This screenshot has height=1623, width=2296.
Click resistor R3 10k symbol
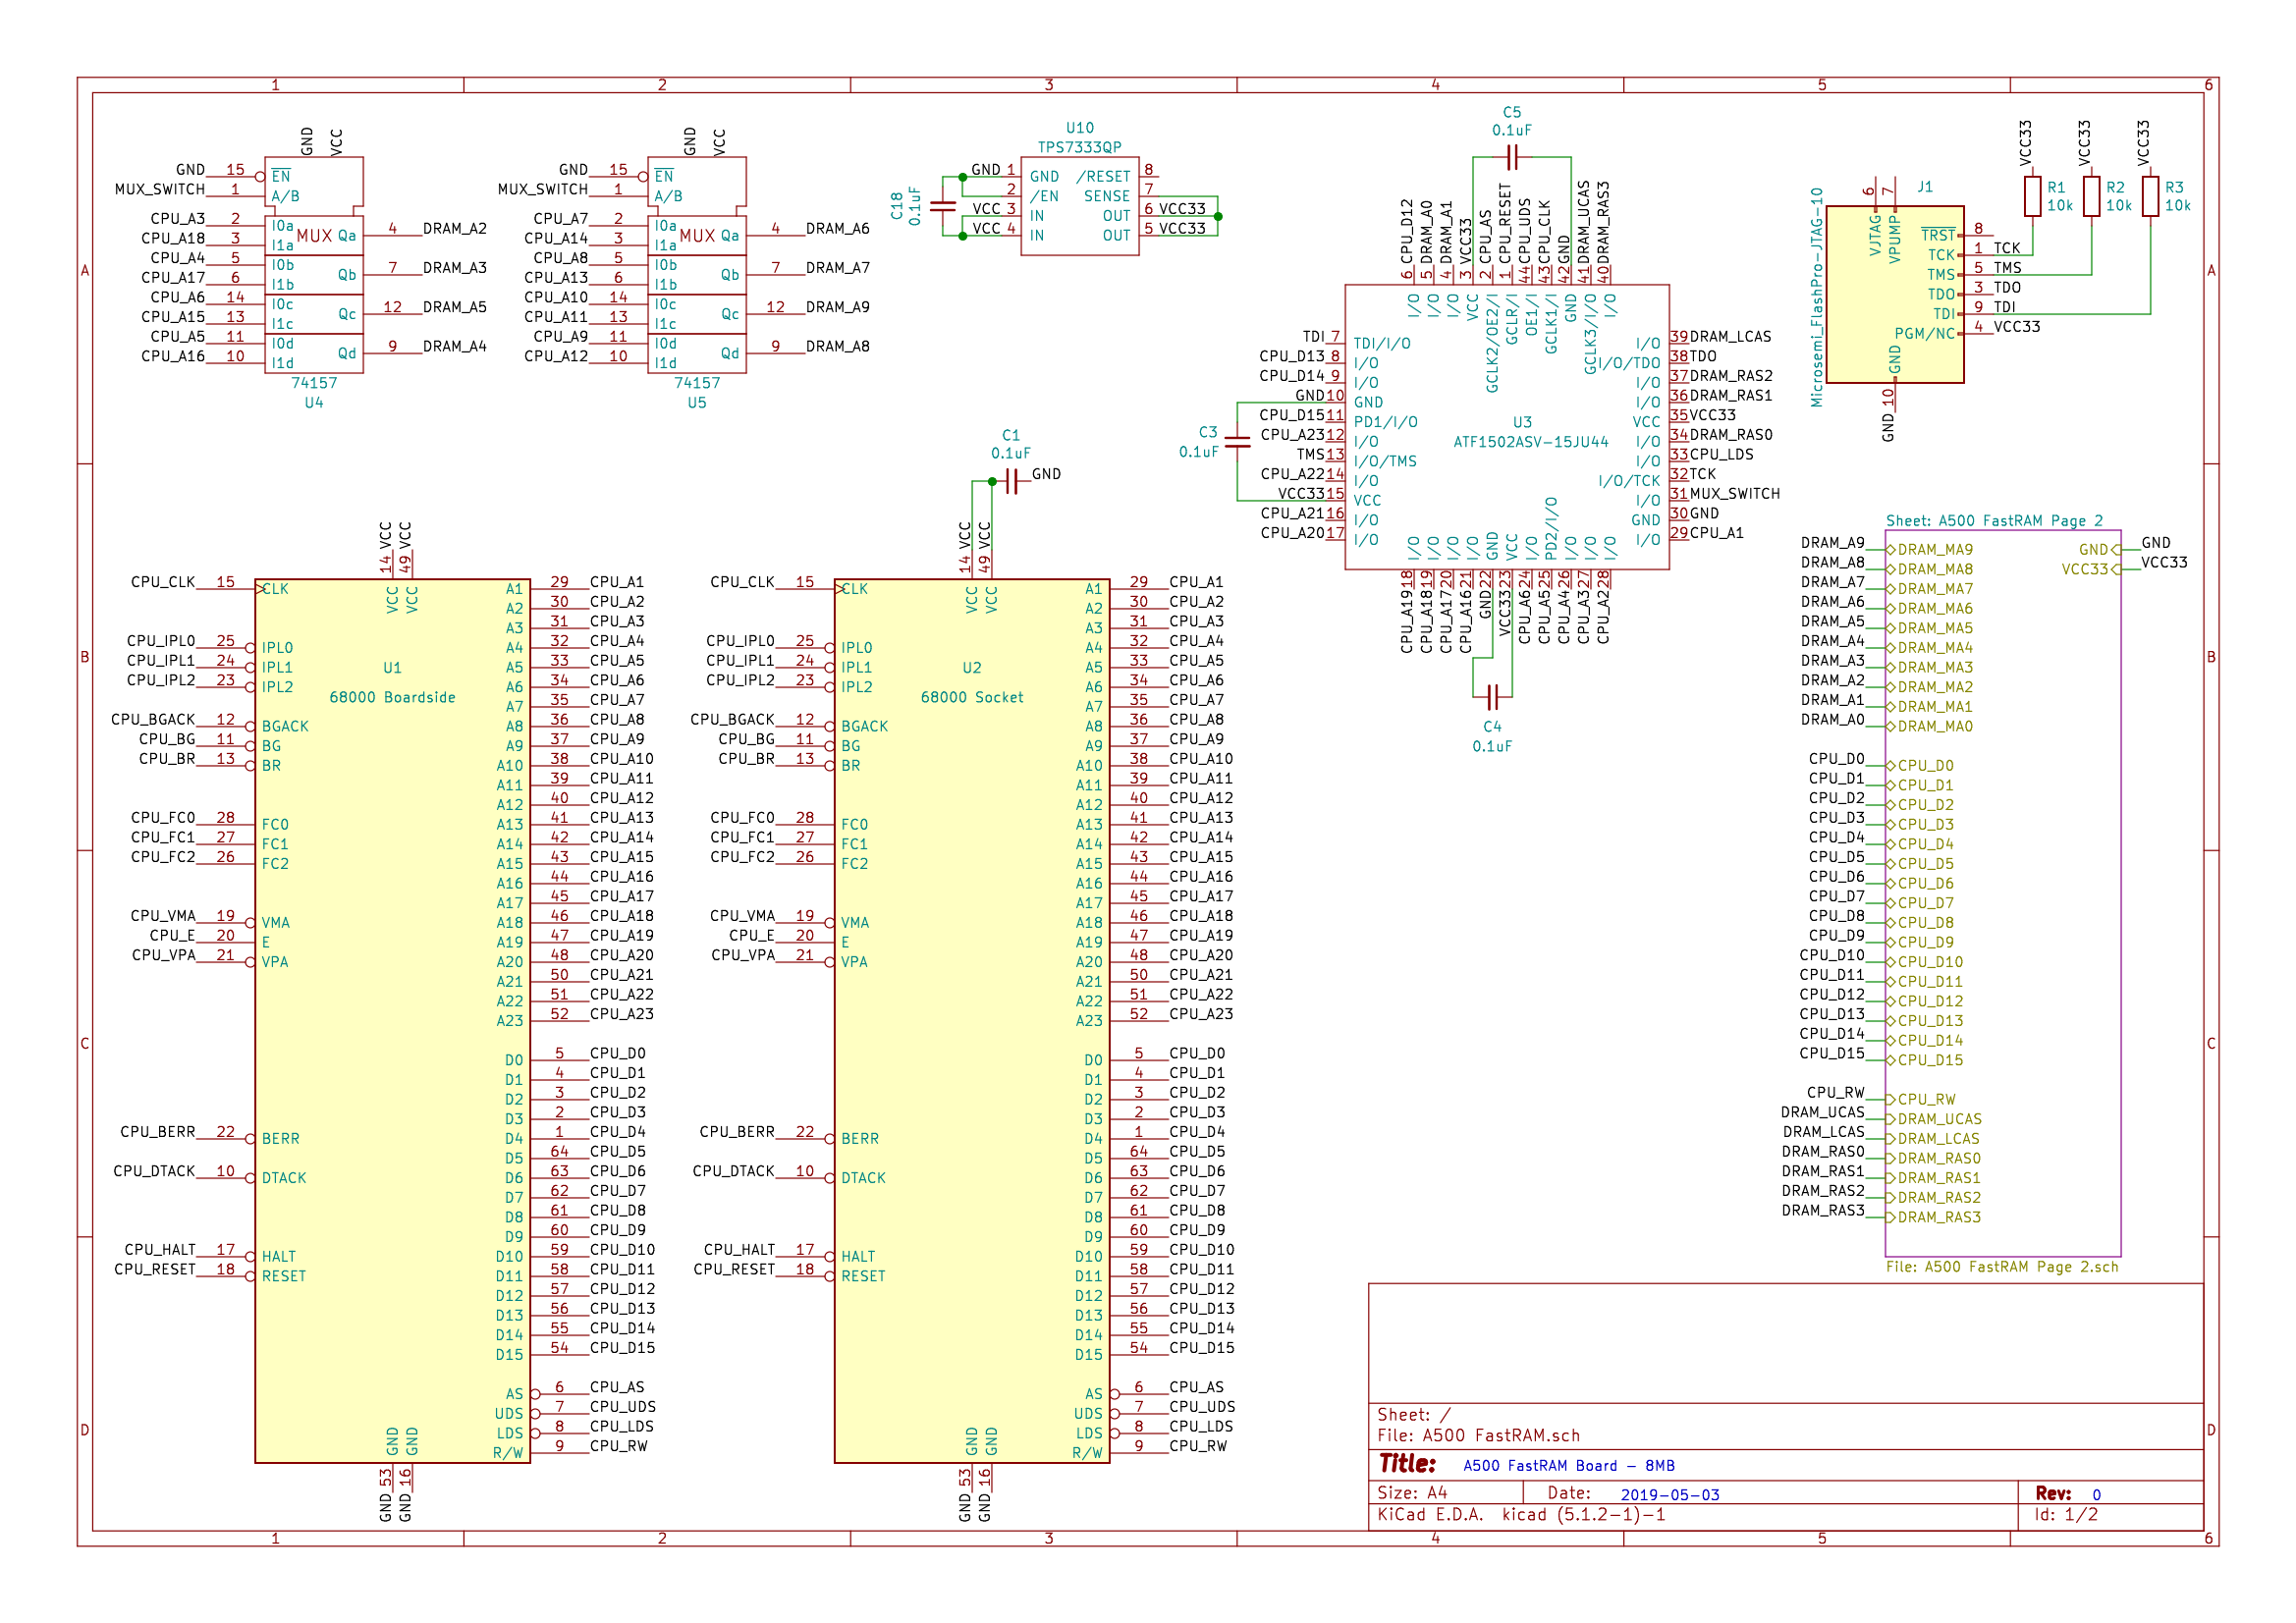pyautogui.click(x=2150, y=196)
